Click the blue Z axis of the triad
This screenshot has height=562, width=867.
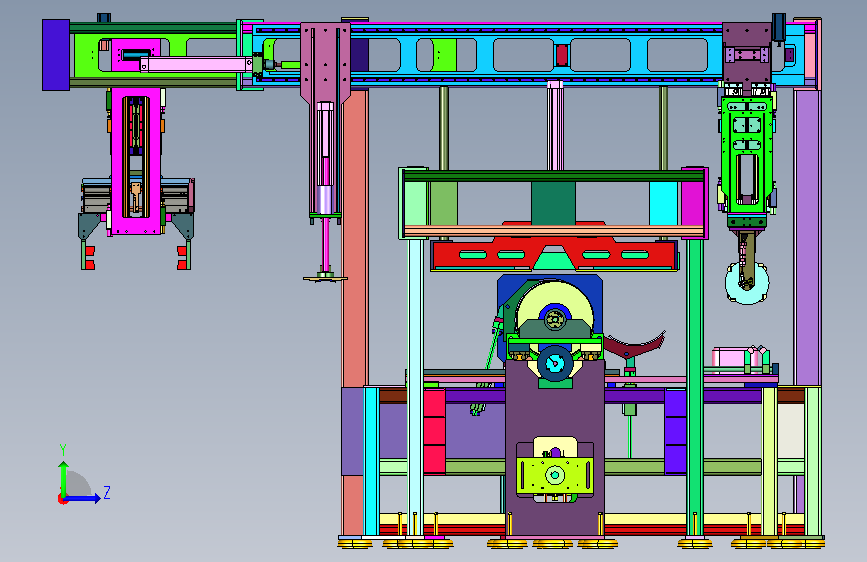coord(83,498)
